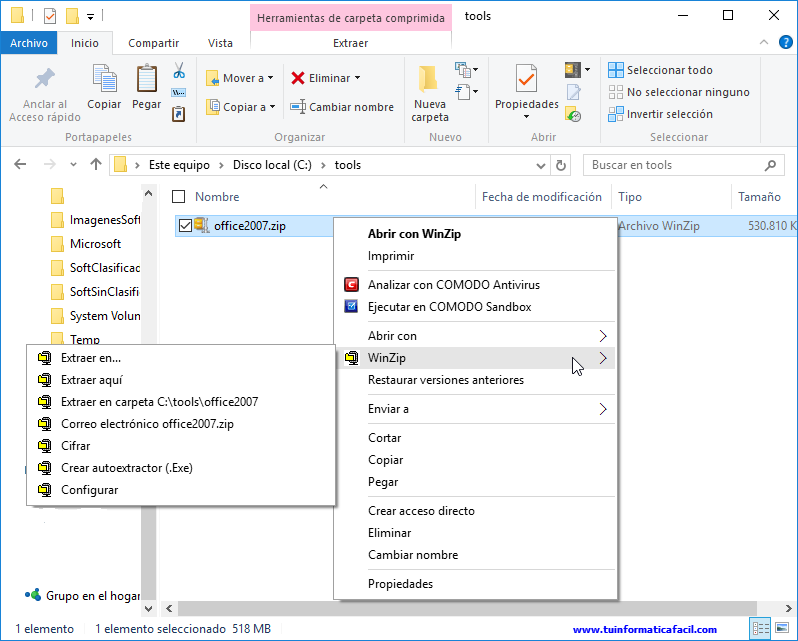Switch to details view icon in status bar
This screenshot has width=798, height=641.
[x=761, y=628]
